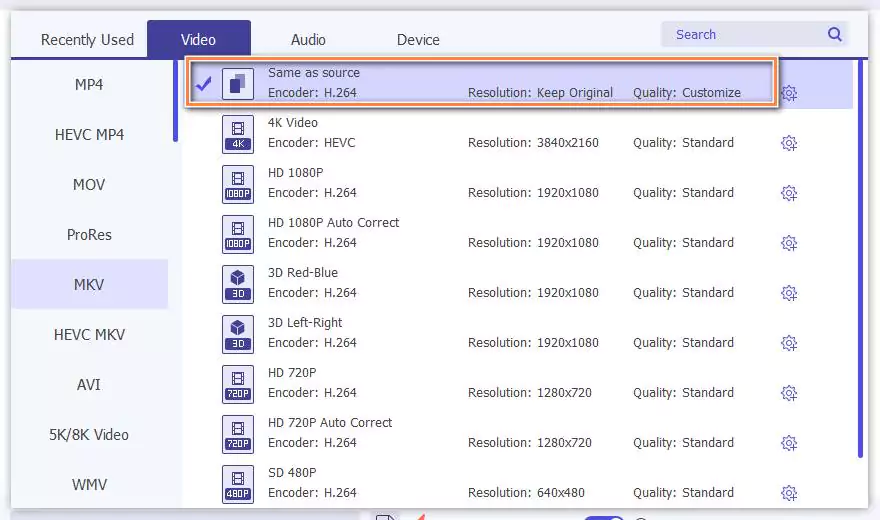Screen dimensions: 880x520
Task: Open settings gear for SD 480P preset
Action: click(789, 493)
